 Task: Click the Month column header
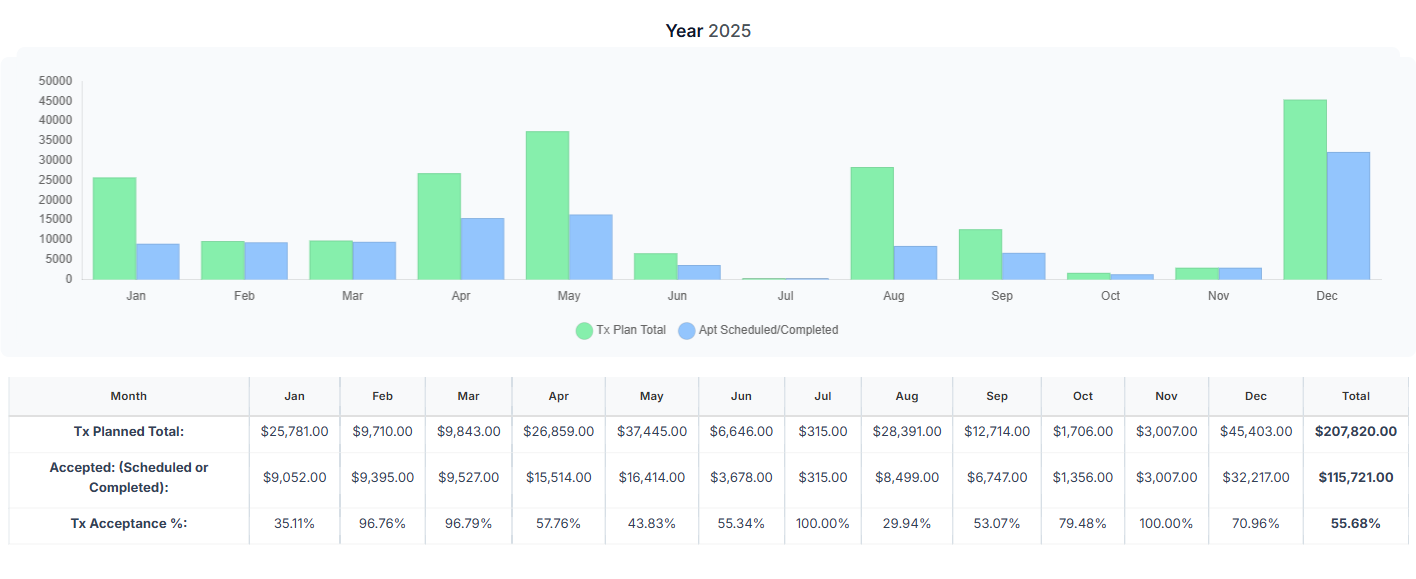pyautogui.click(x=129, y=396)
